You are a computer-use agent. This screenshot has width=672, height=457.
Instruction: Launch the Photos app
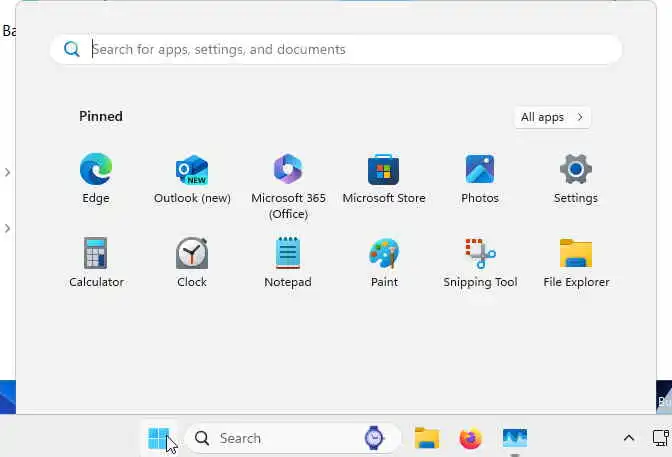[x=480, y=179]
